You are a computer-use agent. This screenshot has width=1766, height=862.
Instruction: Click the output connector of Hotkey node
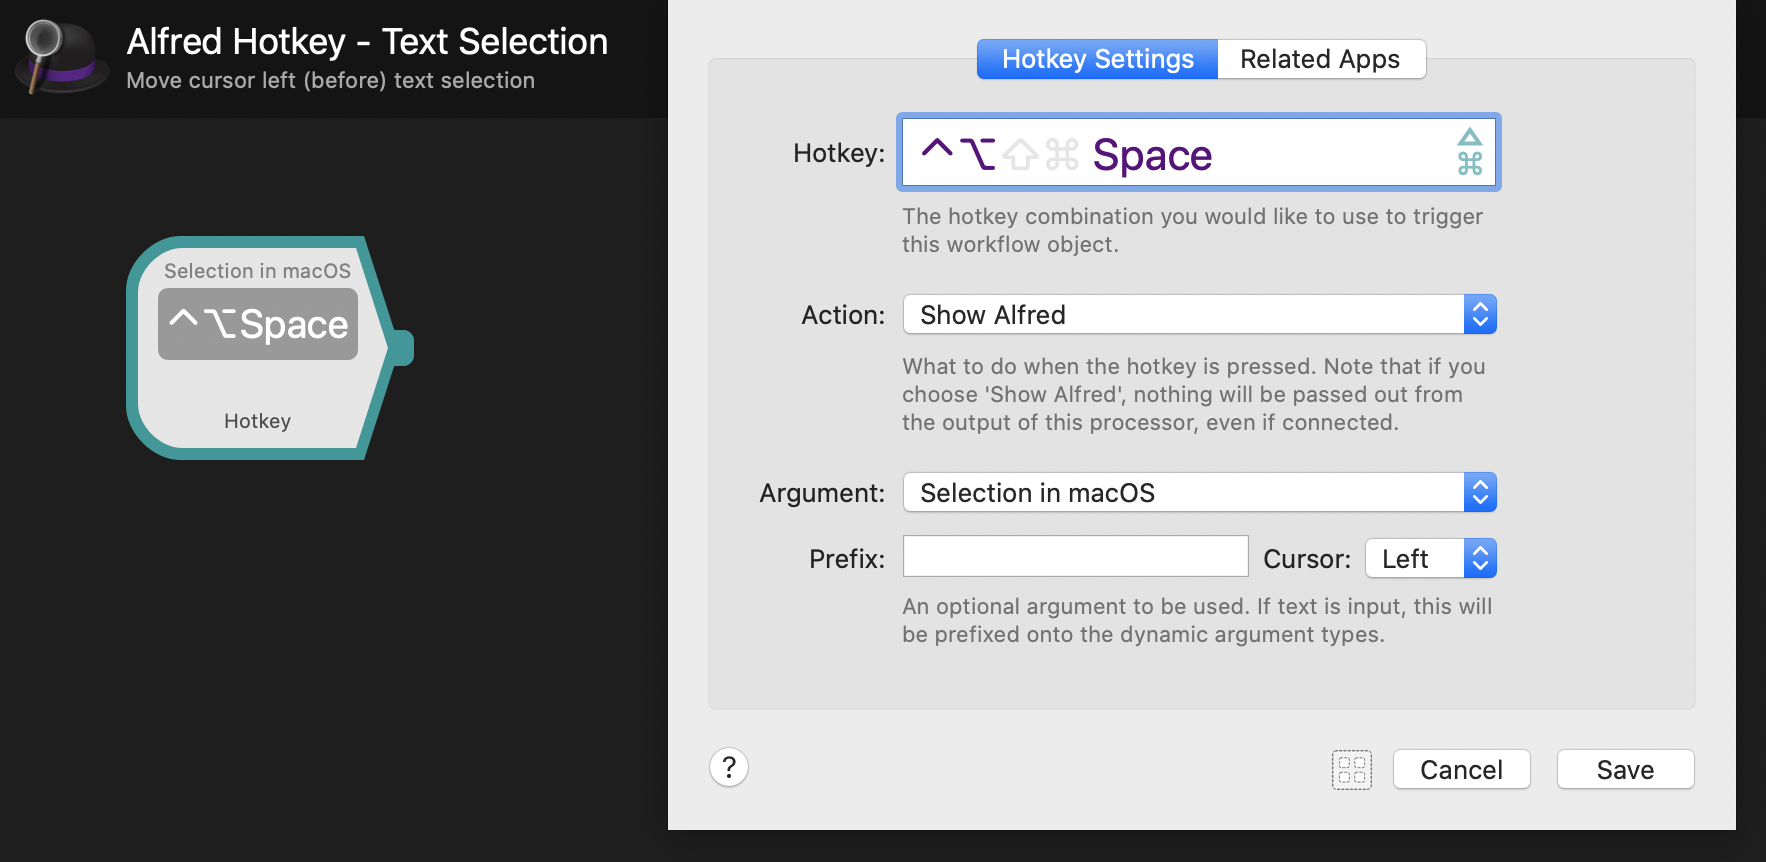point(402,348)
